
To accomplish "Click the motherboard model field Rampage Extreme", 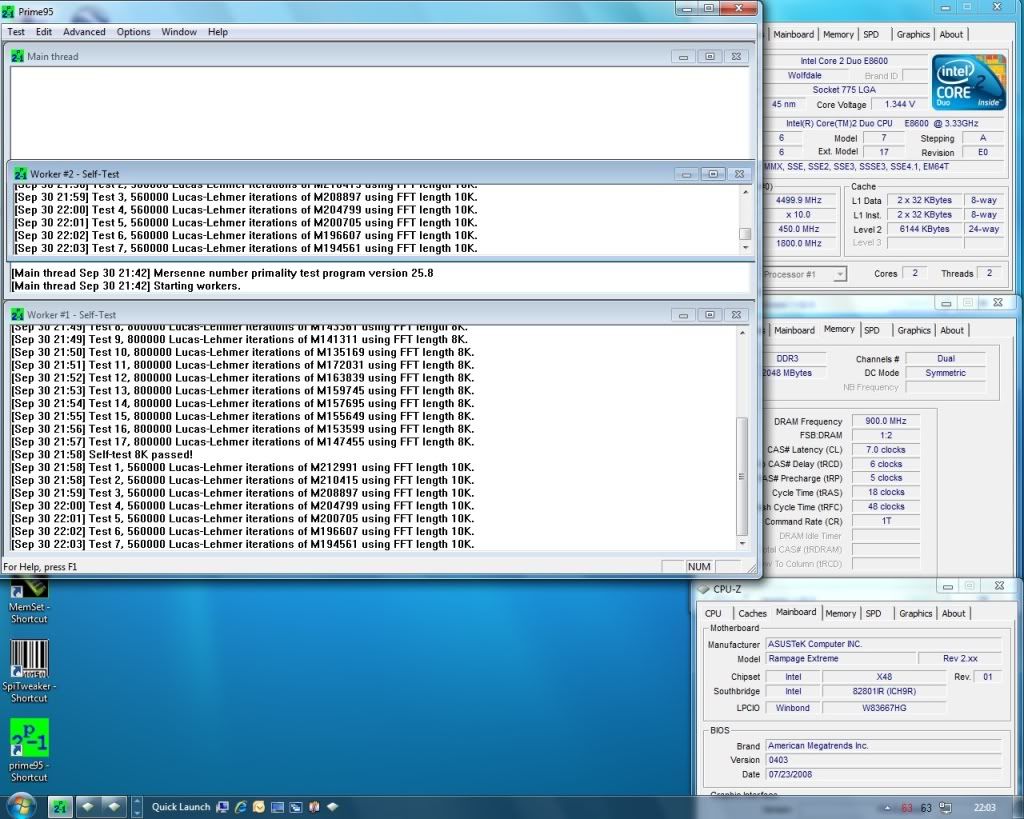I will [840, 659].
